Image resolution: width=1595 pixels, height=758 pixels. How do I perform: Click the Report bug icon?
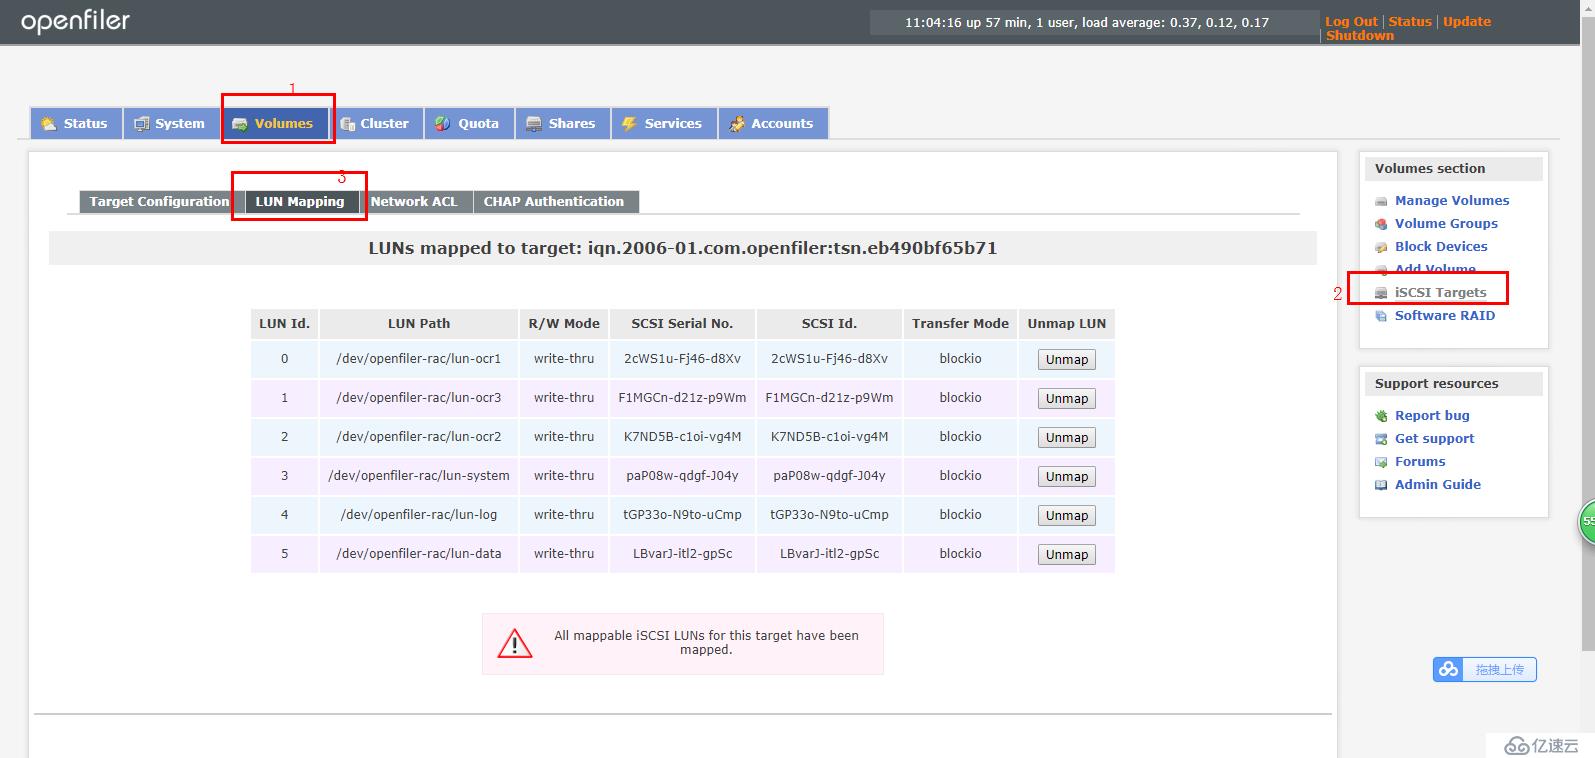pyautogui.click(x=1381, y=416)
